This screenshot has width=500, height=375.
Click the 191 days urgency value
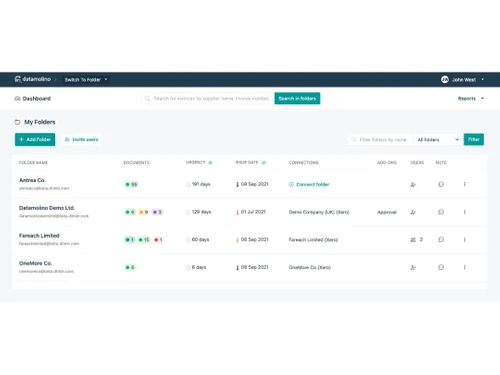[x=201, y=184]
